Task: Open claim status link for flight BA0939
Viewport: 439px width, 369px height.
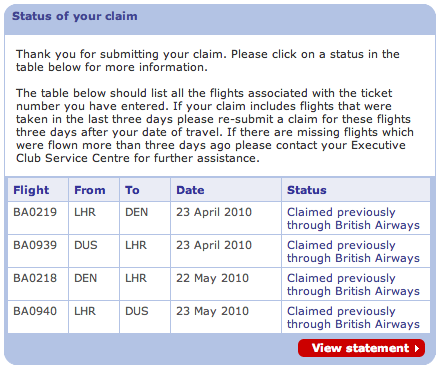Action: pos(353,251)
